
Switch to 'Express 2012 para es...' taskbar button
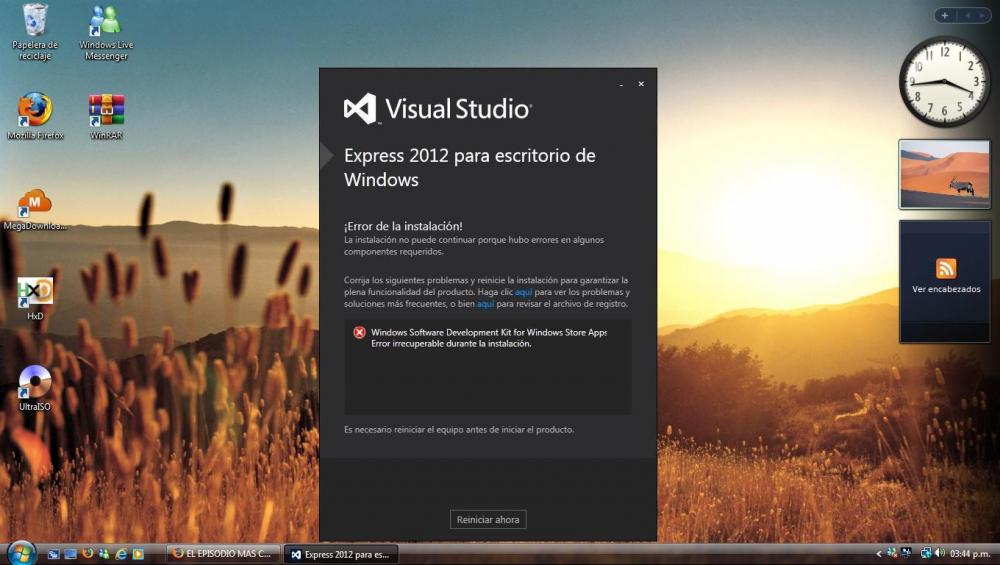click(341, 554)
